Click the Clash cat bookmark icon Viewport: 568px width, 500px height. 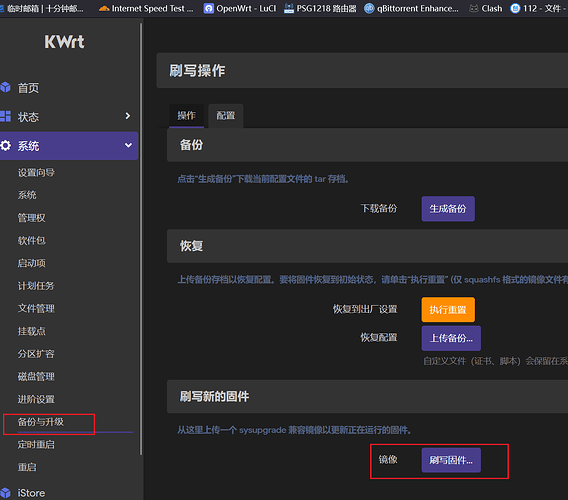click(x=473, y=8)
